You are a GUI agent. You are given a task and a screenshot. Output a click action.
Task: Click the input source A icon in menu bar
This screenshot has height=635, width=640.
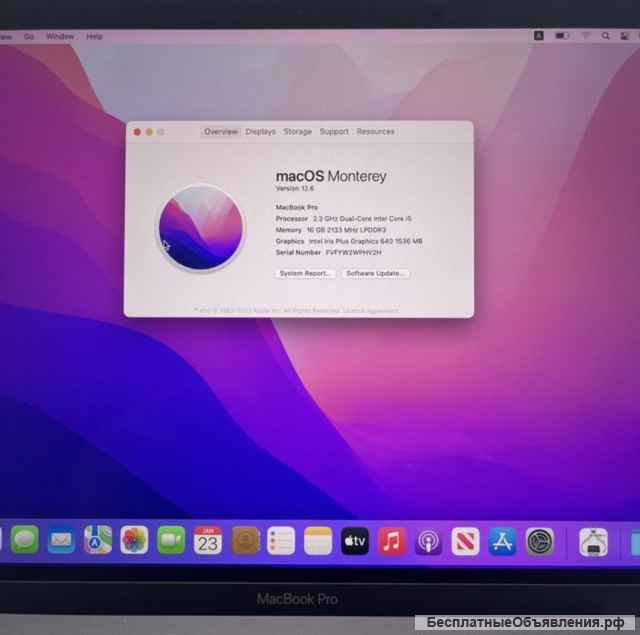[x=539, y=36]
